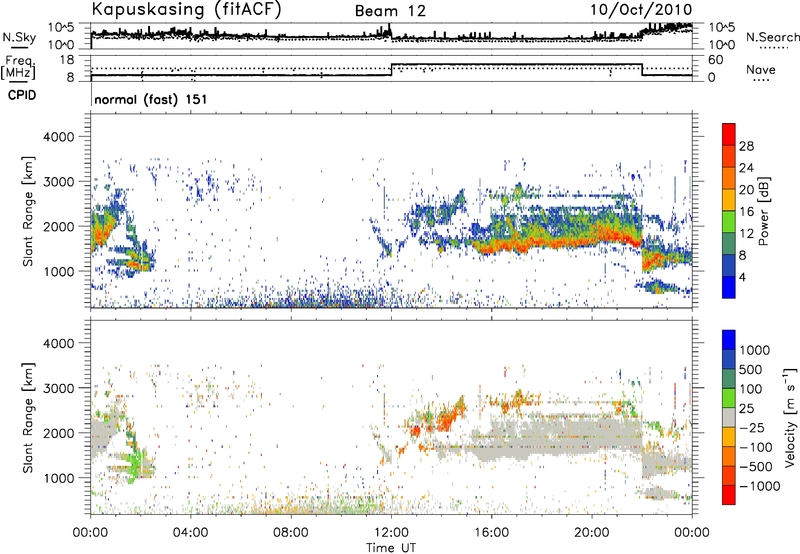The image size is (800, 554).
Task: Click the 'Beam 12' label
Action: tap(390, 11)
